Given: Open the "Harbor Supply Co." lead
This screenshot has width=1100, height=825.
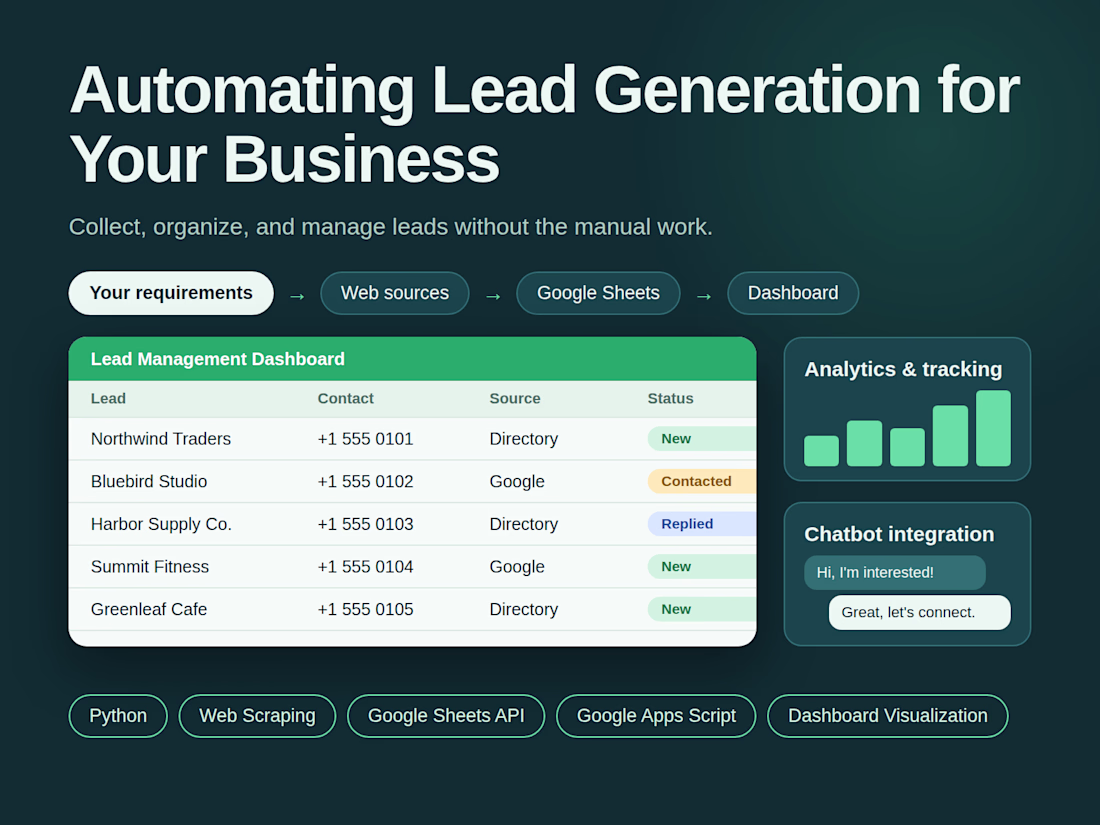Looking at the screenshot, I should [x=161, y=524].
